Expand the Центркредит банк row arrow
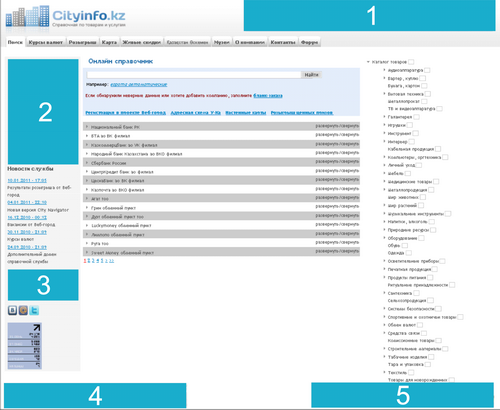500x410 pixels. [87, 172]
